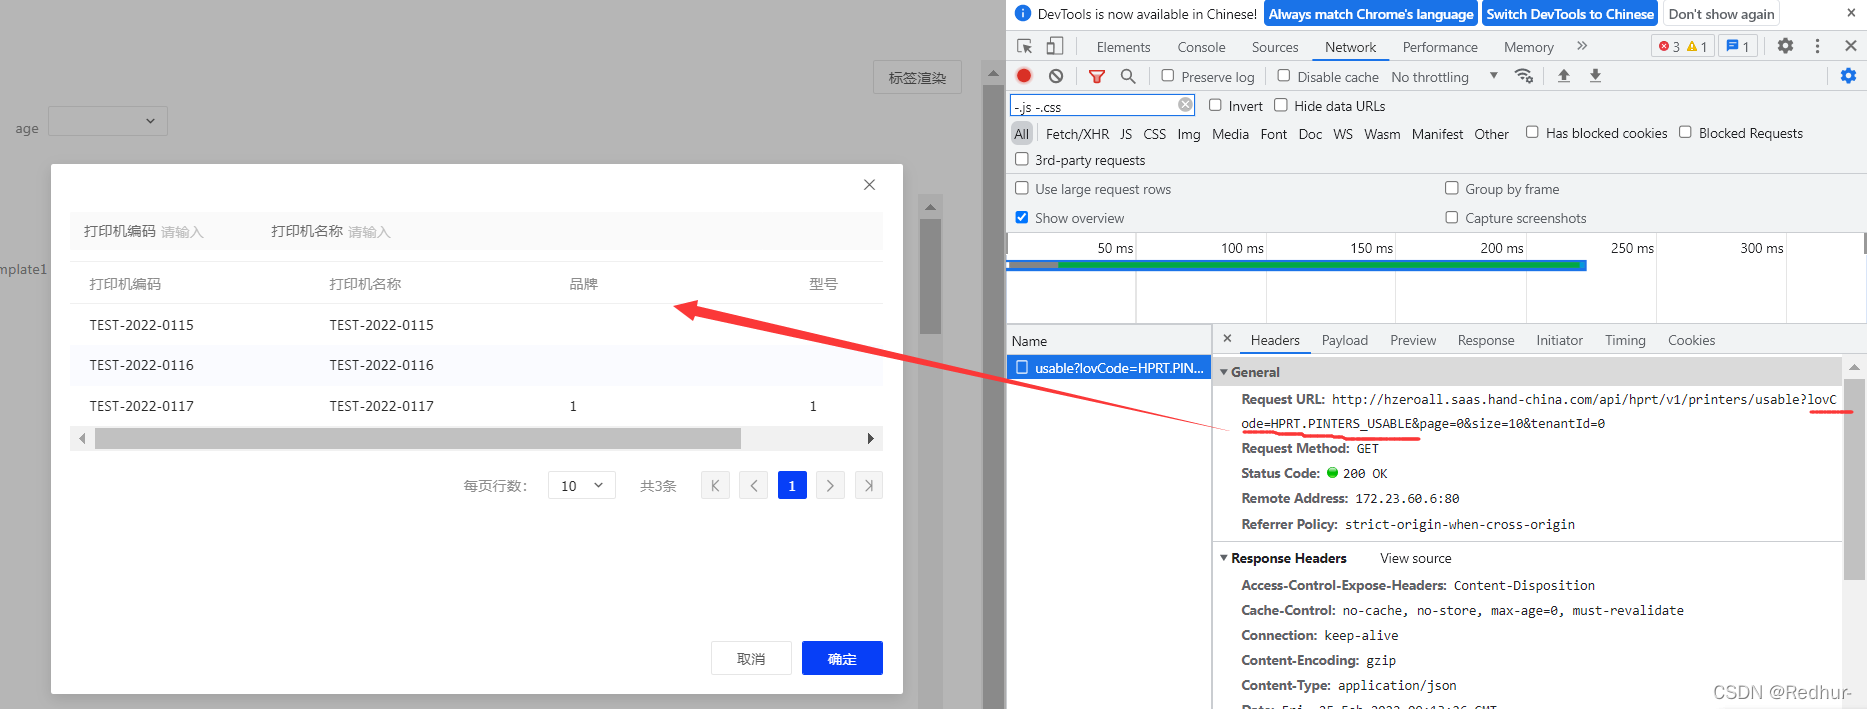
Task: Clear the network log
Action: tap(1056, 76)
